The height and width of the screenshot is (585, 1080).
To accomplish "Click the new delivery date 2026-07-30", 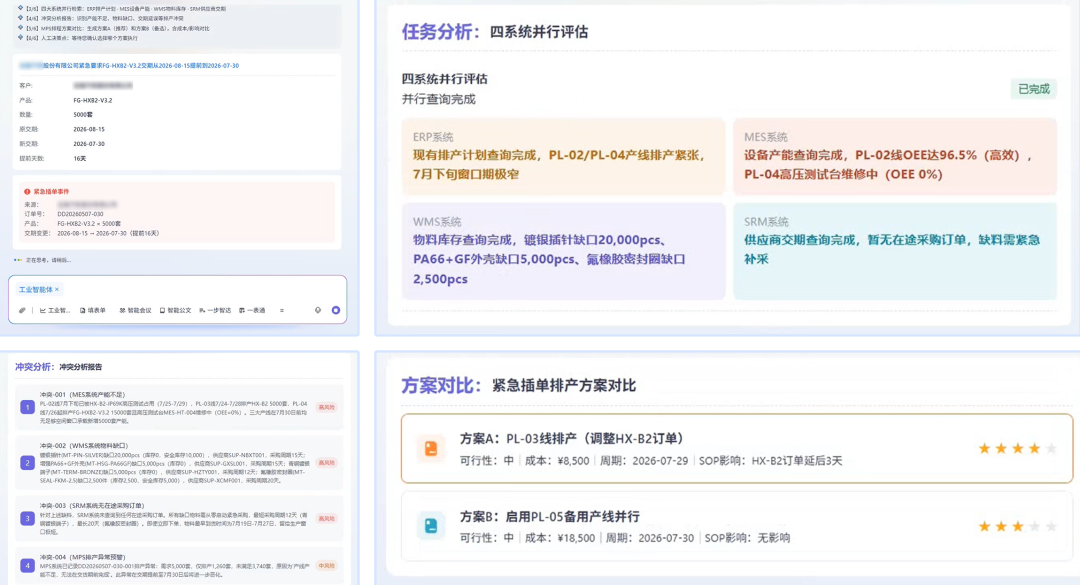I will click(x=89, y=143).
